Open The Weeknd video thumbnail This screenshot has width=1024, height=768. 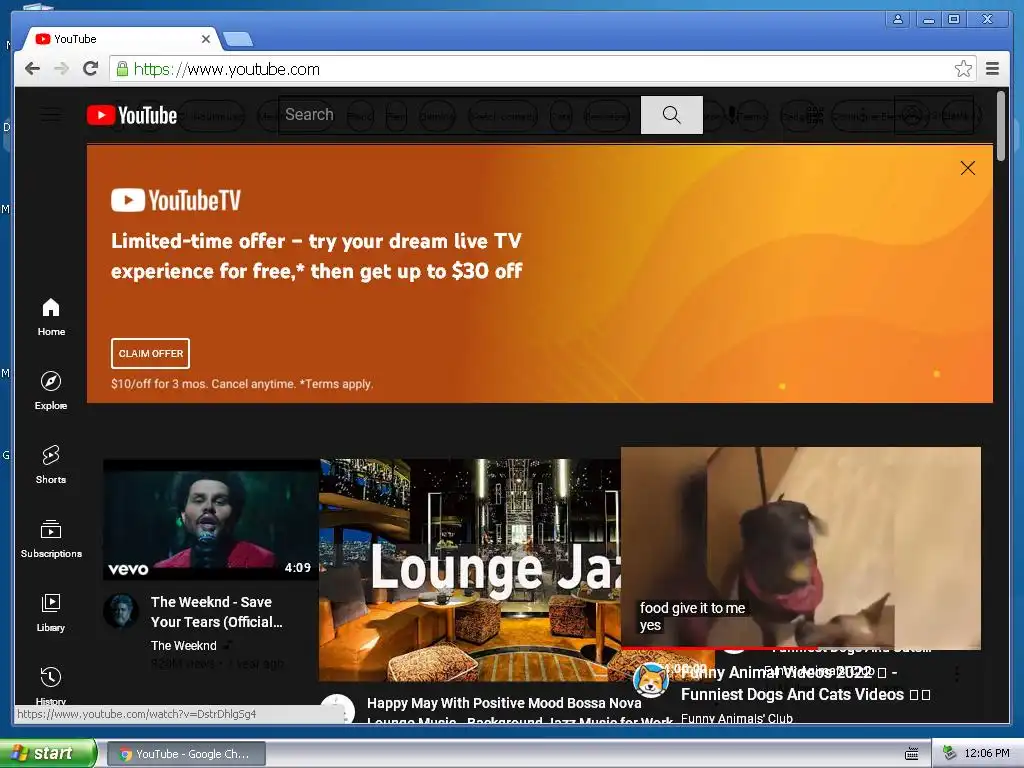[x=211, y=520]
